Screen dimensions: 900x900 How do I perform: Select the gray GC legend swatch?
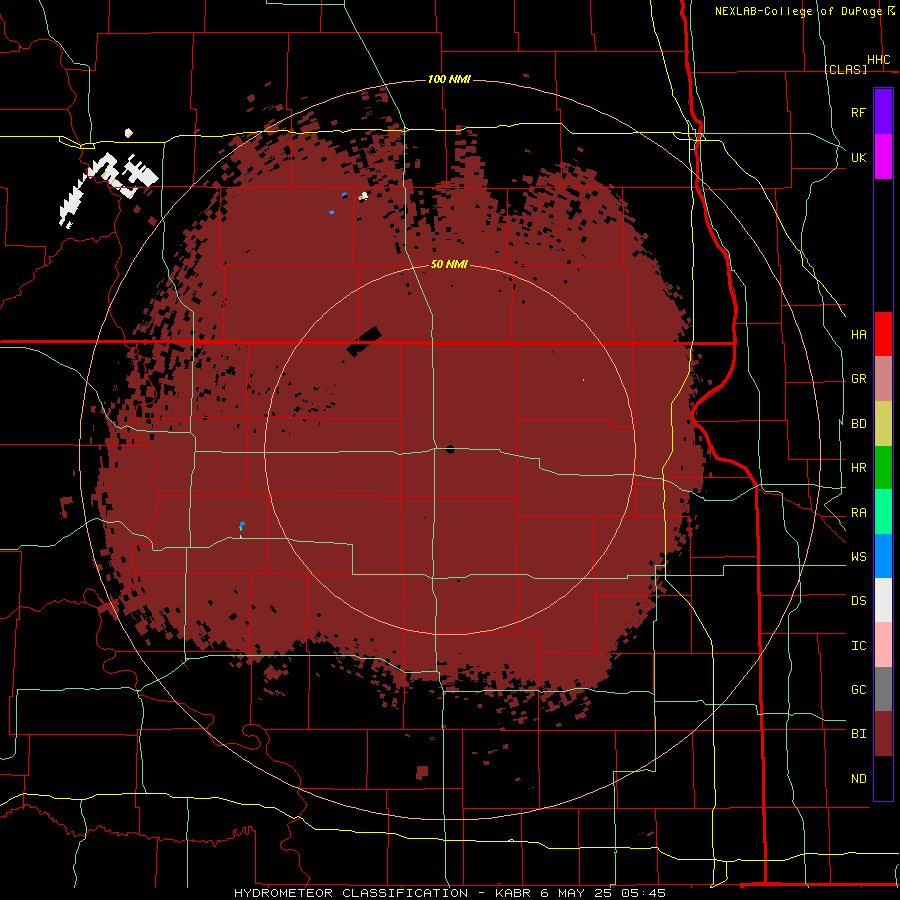pyautogui.click(x=883, y=689)
